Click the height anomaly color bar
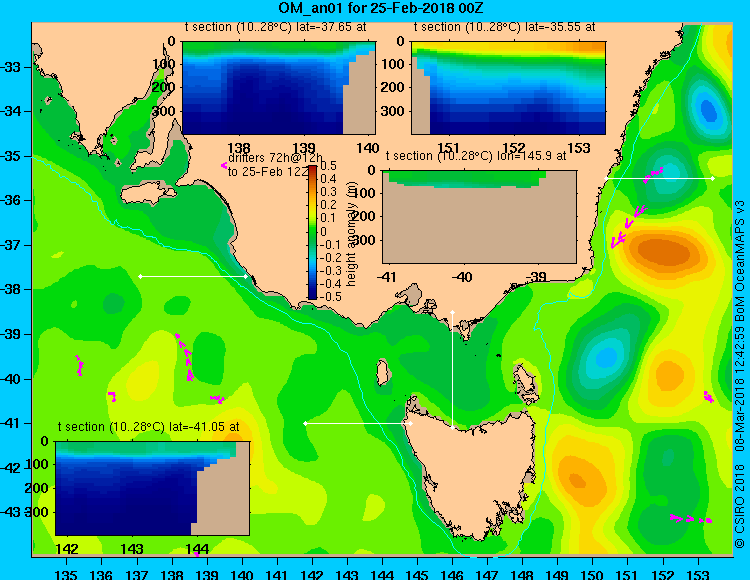The width and height of the screenshot is (750, 580). pyautogui.click(x=312, y=232)
